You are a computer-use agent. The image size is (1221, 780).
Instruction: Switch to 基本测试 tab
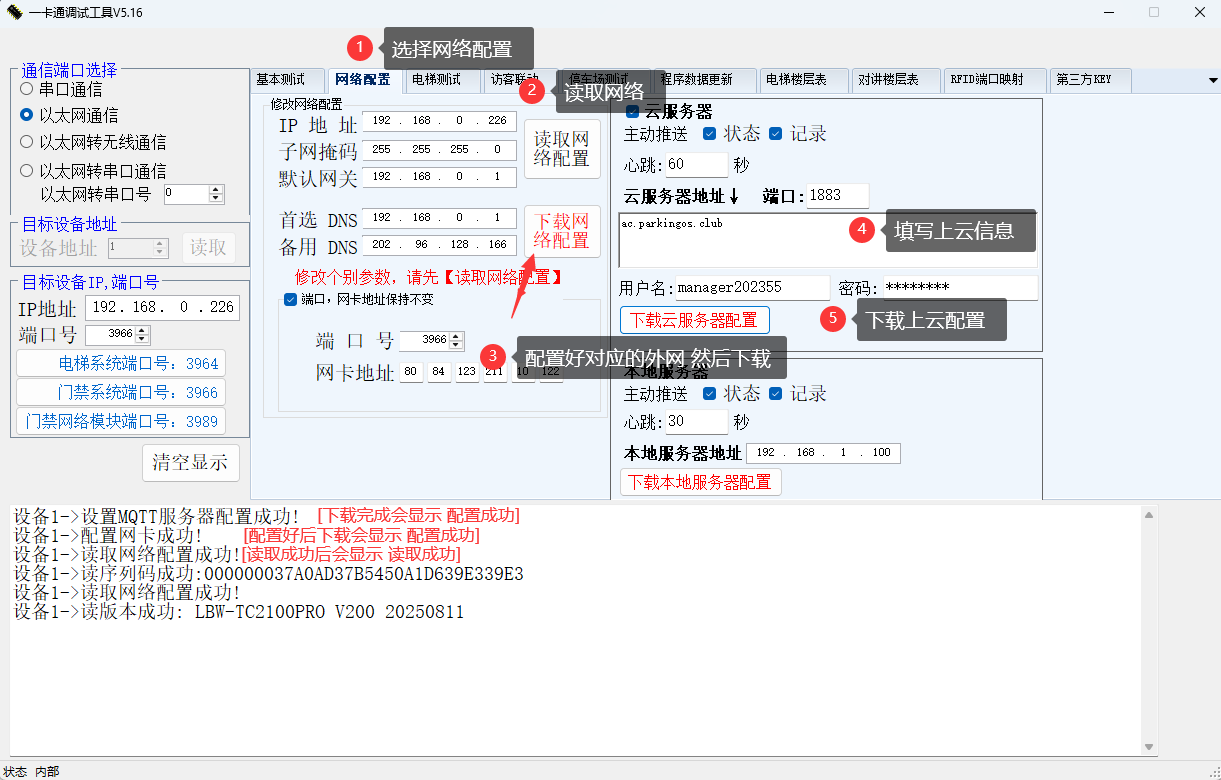coord(288,79)
